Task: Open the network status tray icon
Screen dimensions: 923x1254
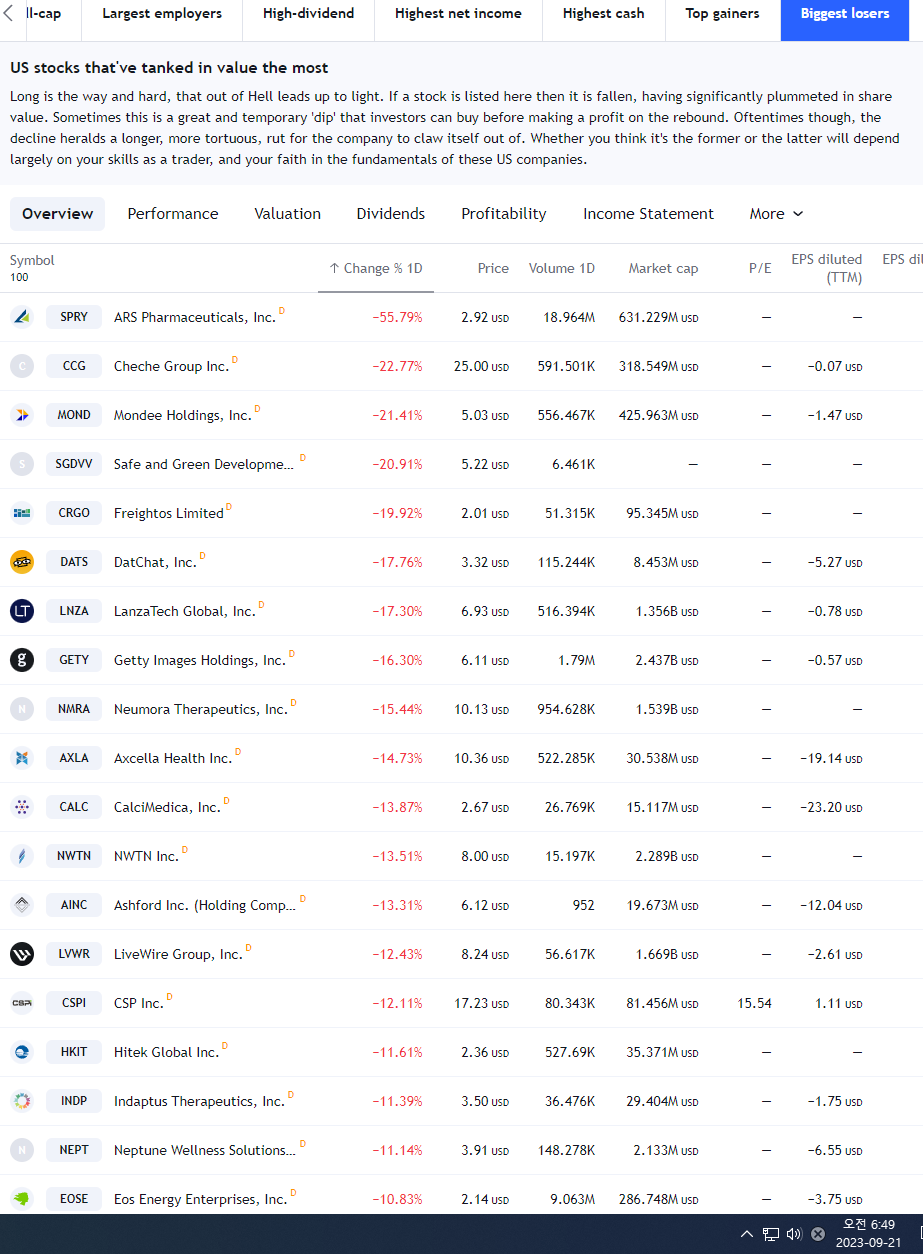Action: pos(771,1234)
